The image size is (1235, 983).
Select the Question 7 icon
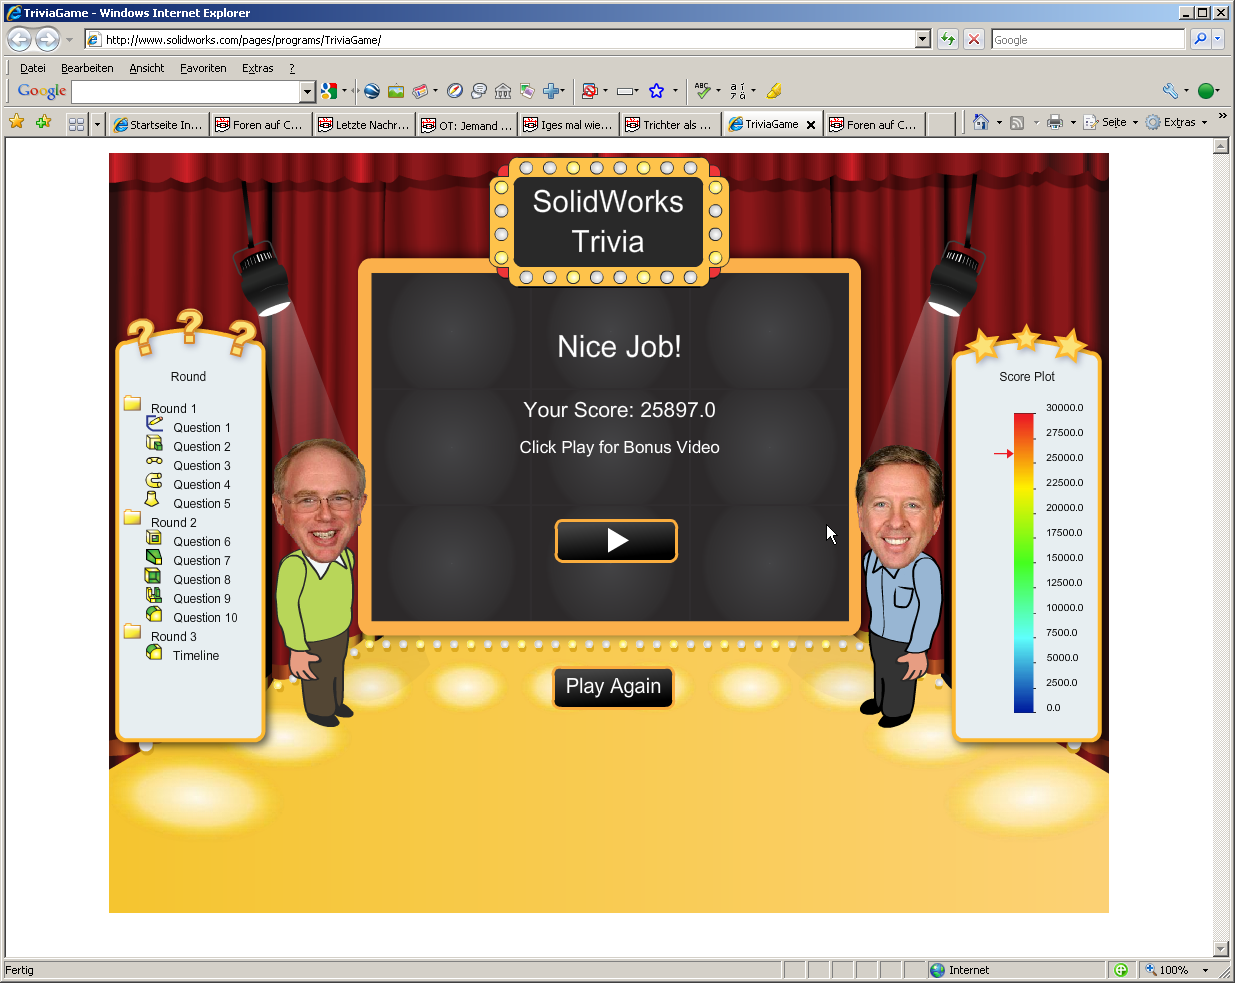[154, 557]
